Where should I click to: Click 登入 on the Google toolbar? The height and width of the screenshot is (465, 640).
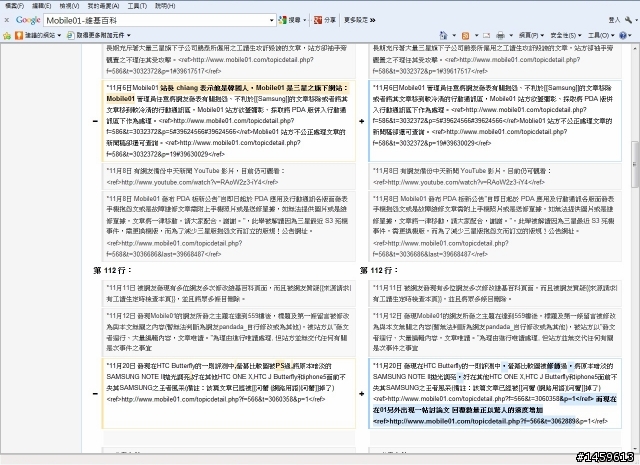614,20
